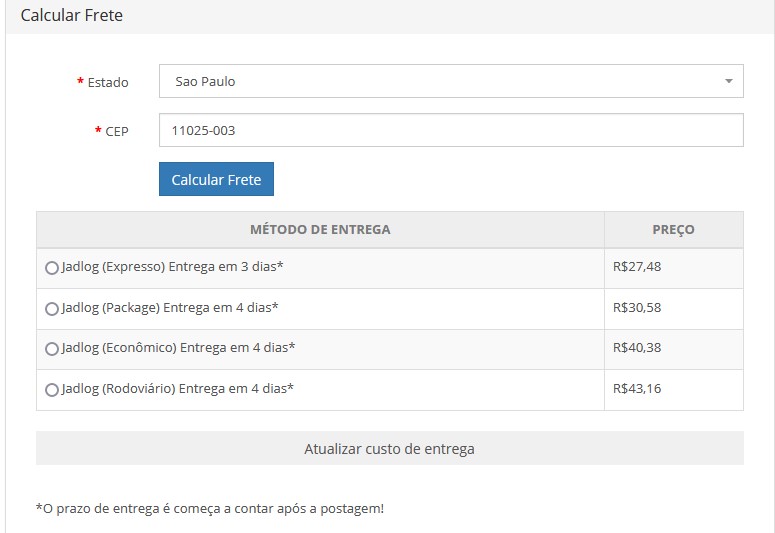Click the Estado field label
This screenshot has width=775, height=533.
pyautogui.click(x=108, y=82)
